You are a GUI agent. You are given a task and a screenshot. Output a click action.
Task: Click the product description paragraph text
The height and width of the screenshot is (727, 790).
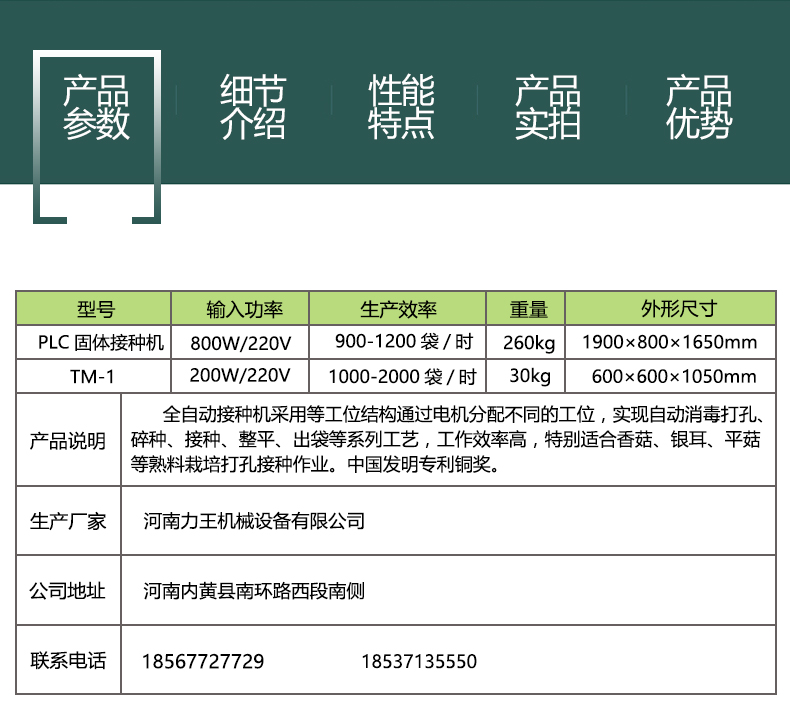pos(447,440)
